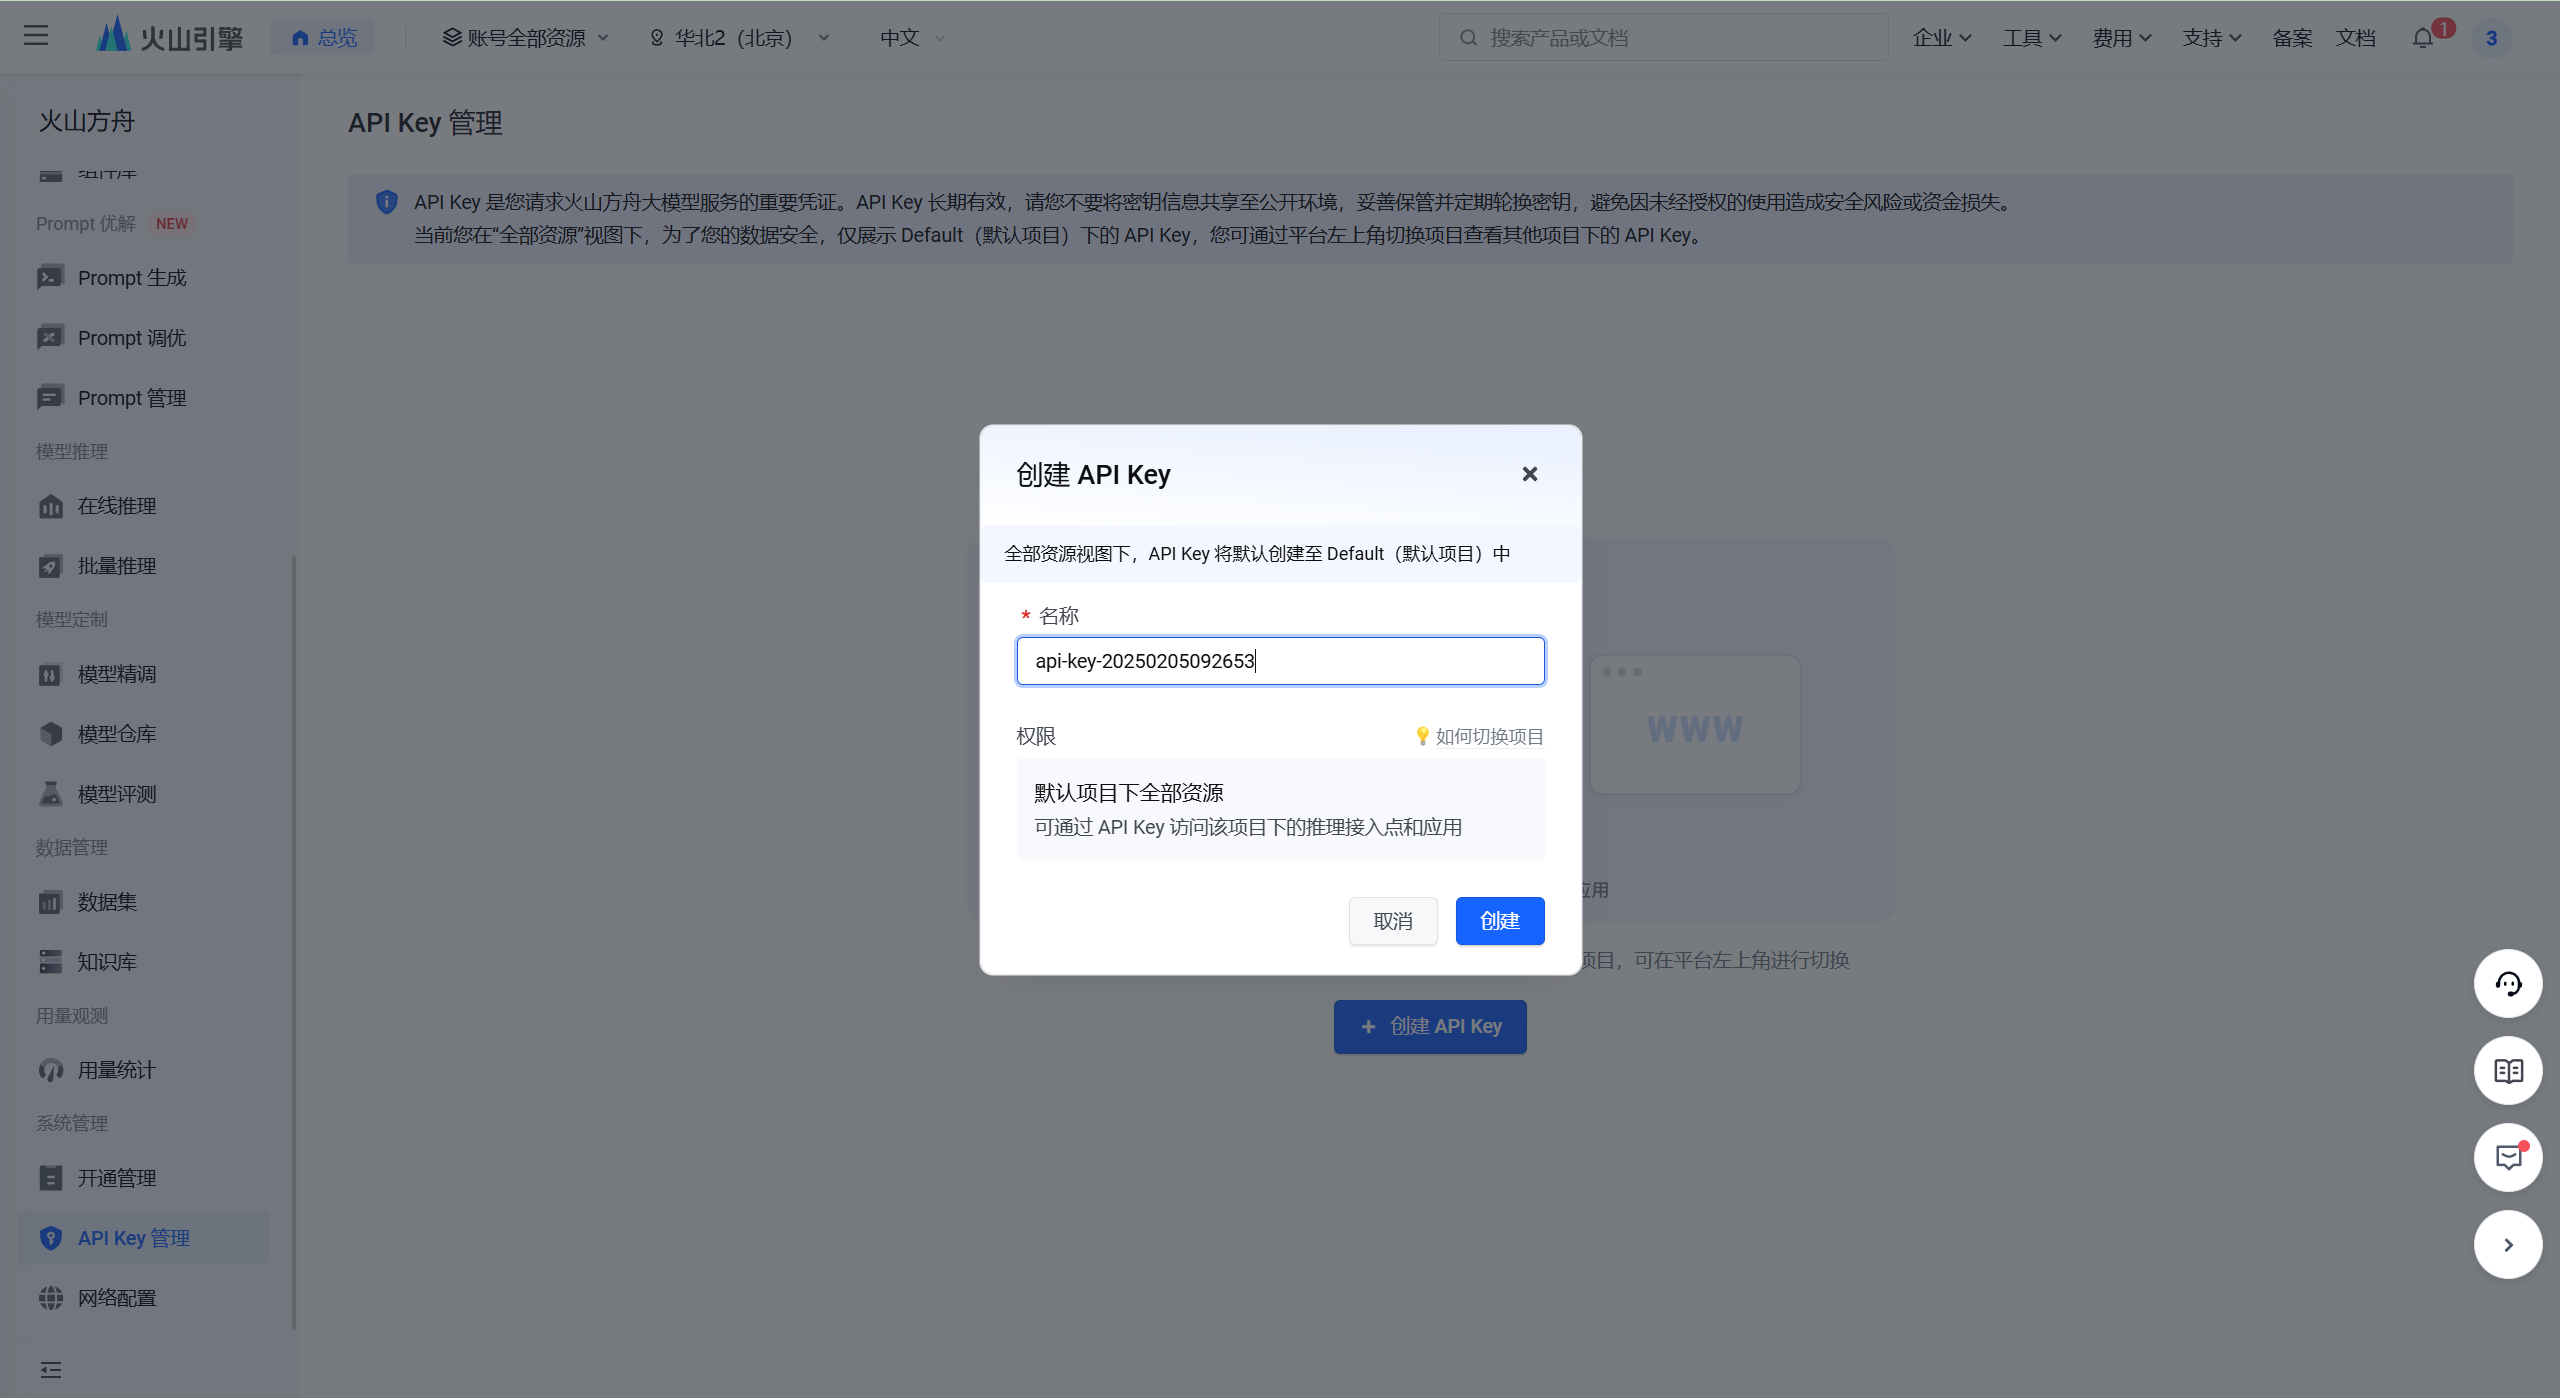Collapse floating tools with the arrow icon
2560x1398 pixels.
click(x=2508, y=1245)
